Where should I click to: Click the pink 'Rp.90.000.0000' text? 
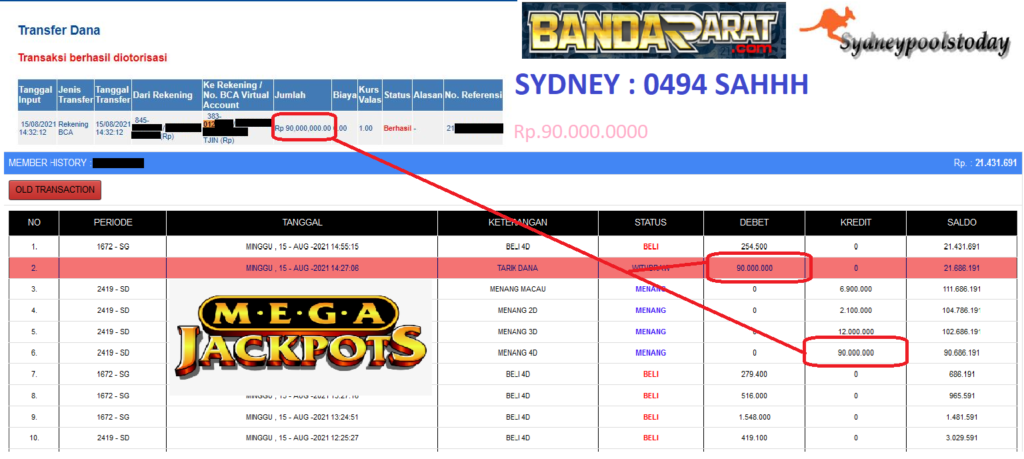(x=581, y=131)
